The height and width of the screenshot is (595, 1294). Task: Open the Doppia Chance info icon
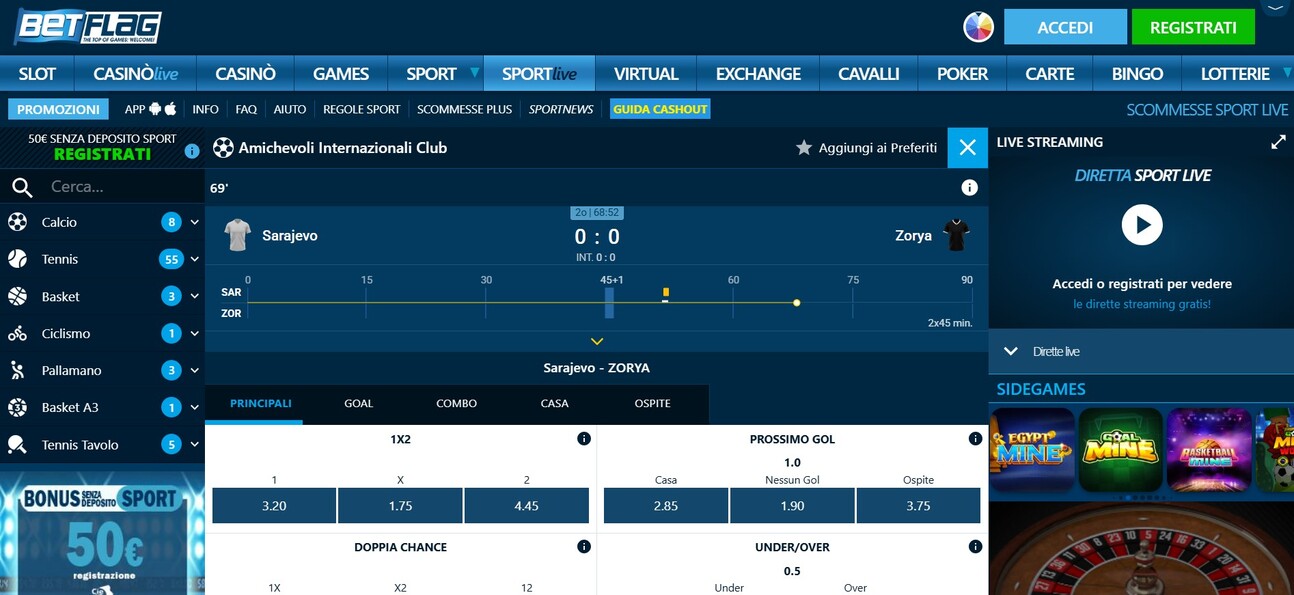click(x=584, y=547)
